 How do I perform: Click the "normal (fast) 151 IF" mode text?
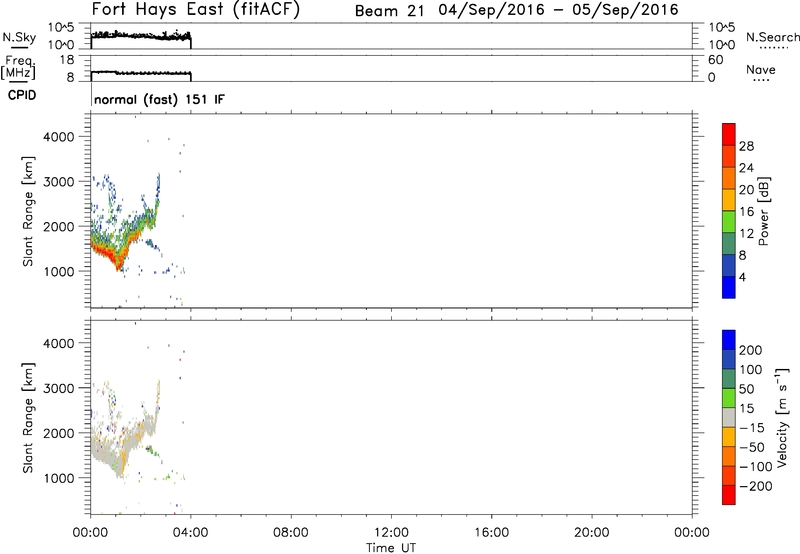tap(159, 99)
